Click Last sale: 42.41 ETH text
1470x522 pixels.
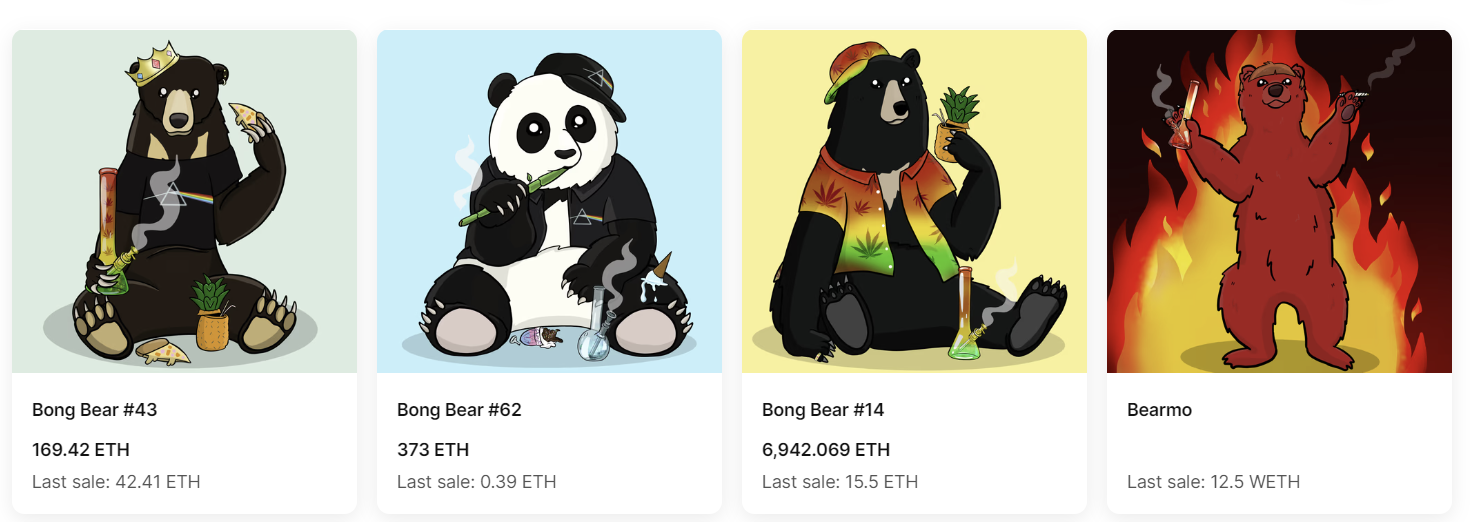click(116, 482)
